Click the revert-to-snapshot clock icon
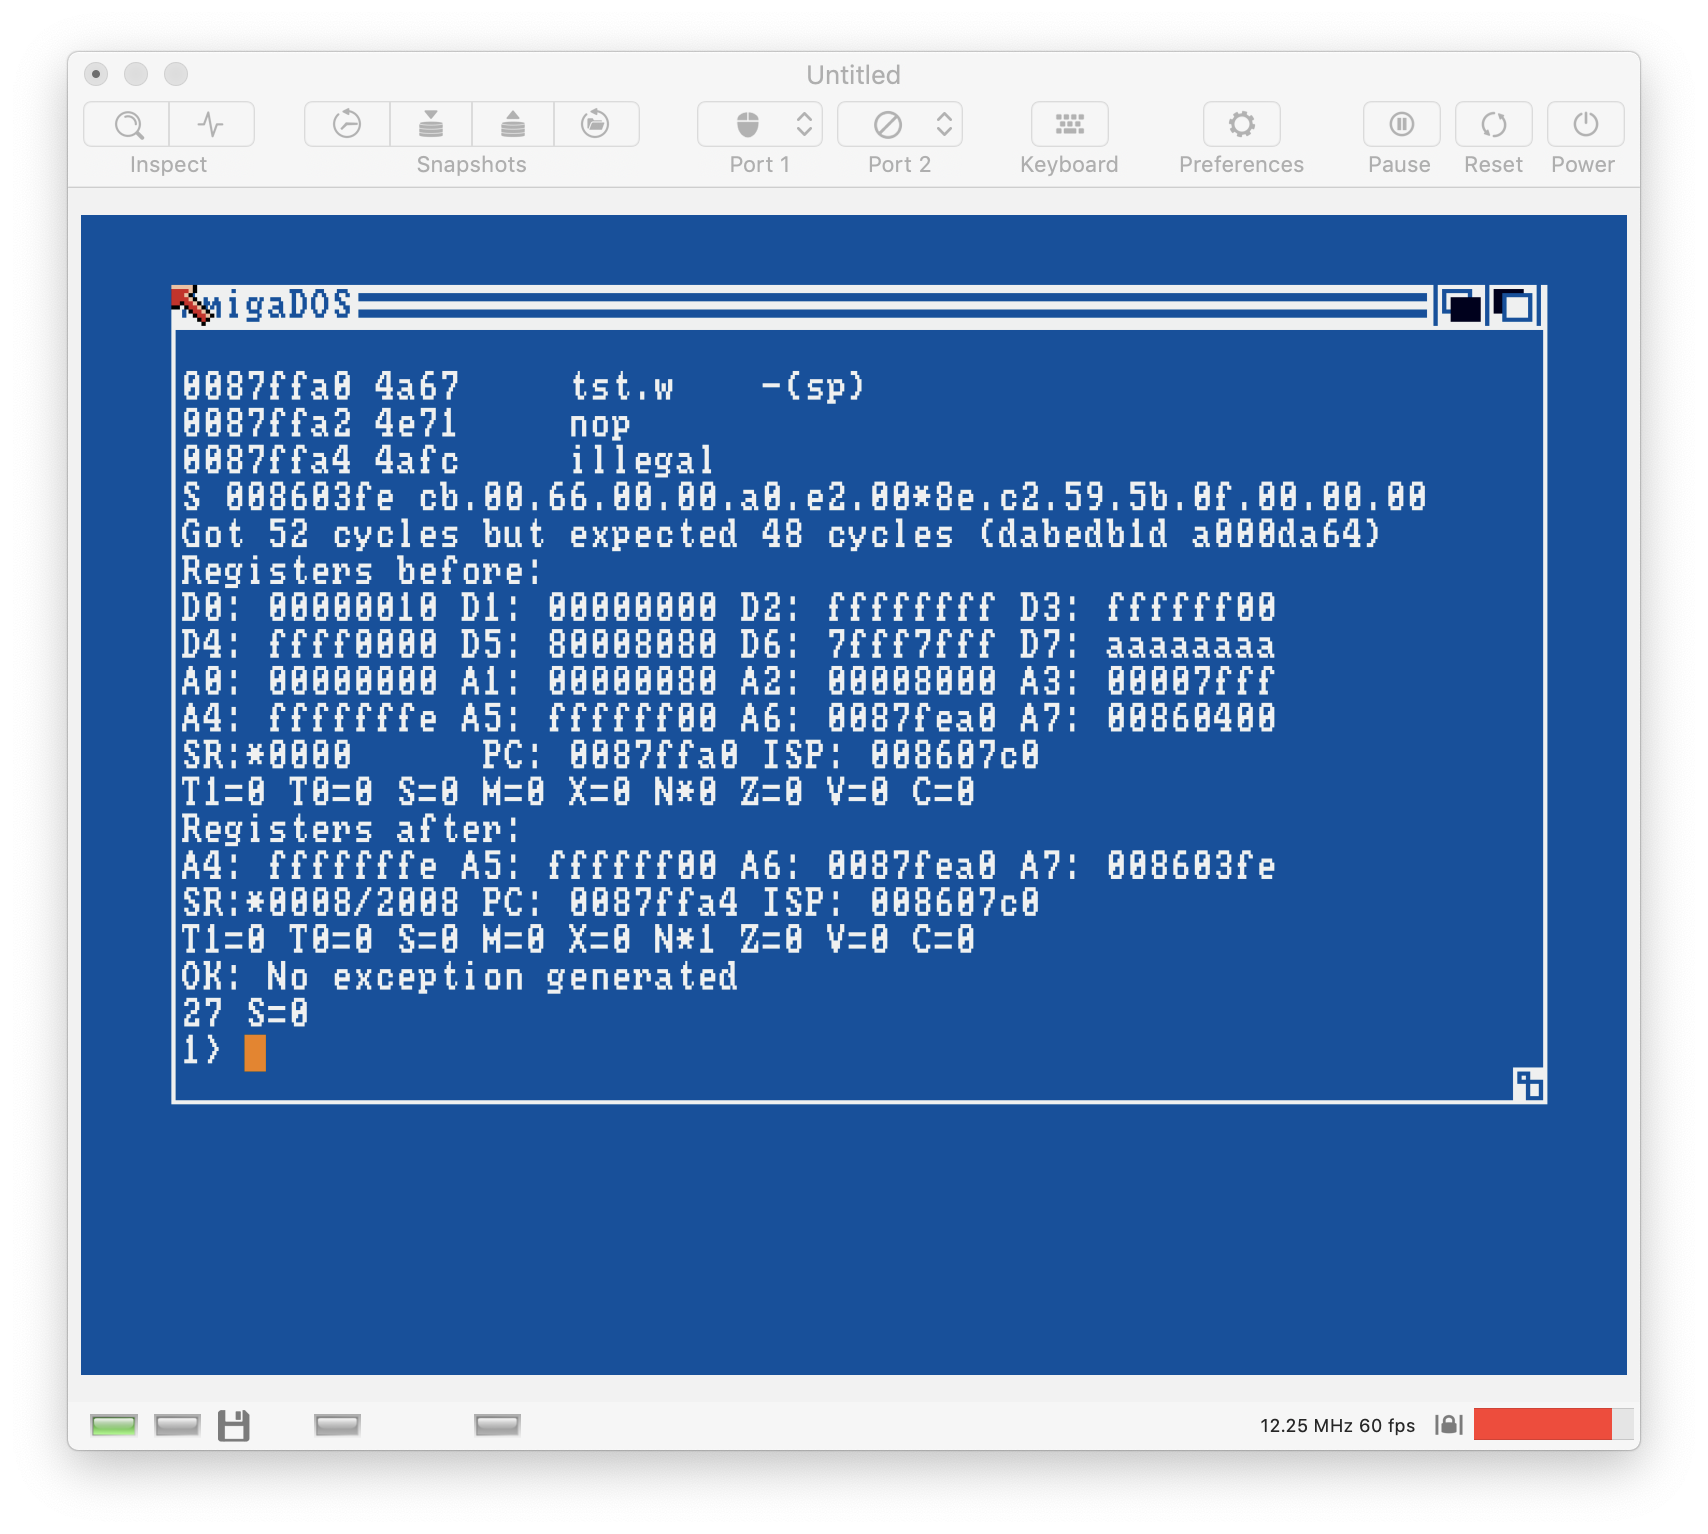Image resolution: width=1708 pixels, height=1534 pixels. (x=347, y=125)
